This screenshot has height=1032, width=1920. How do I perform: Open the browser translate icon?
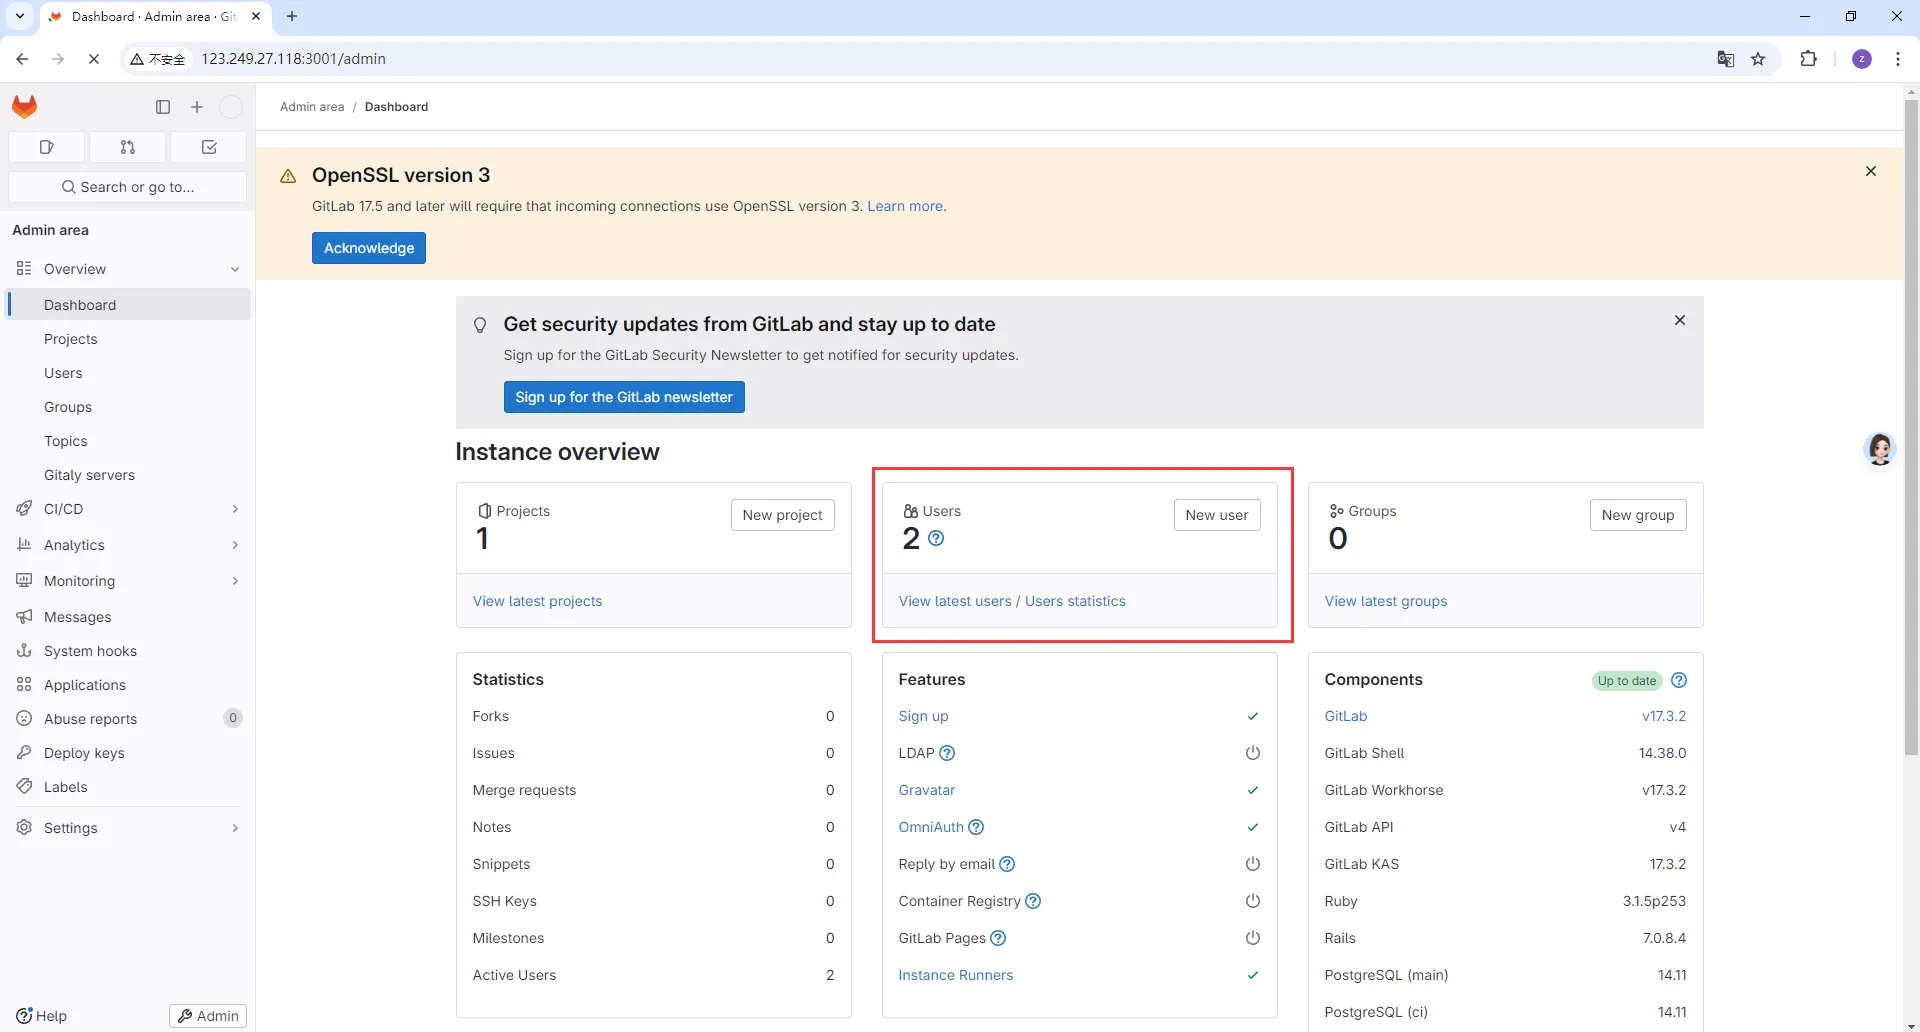click(1725, 59)
